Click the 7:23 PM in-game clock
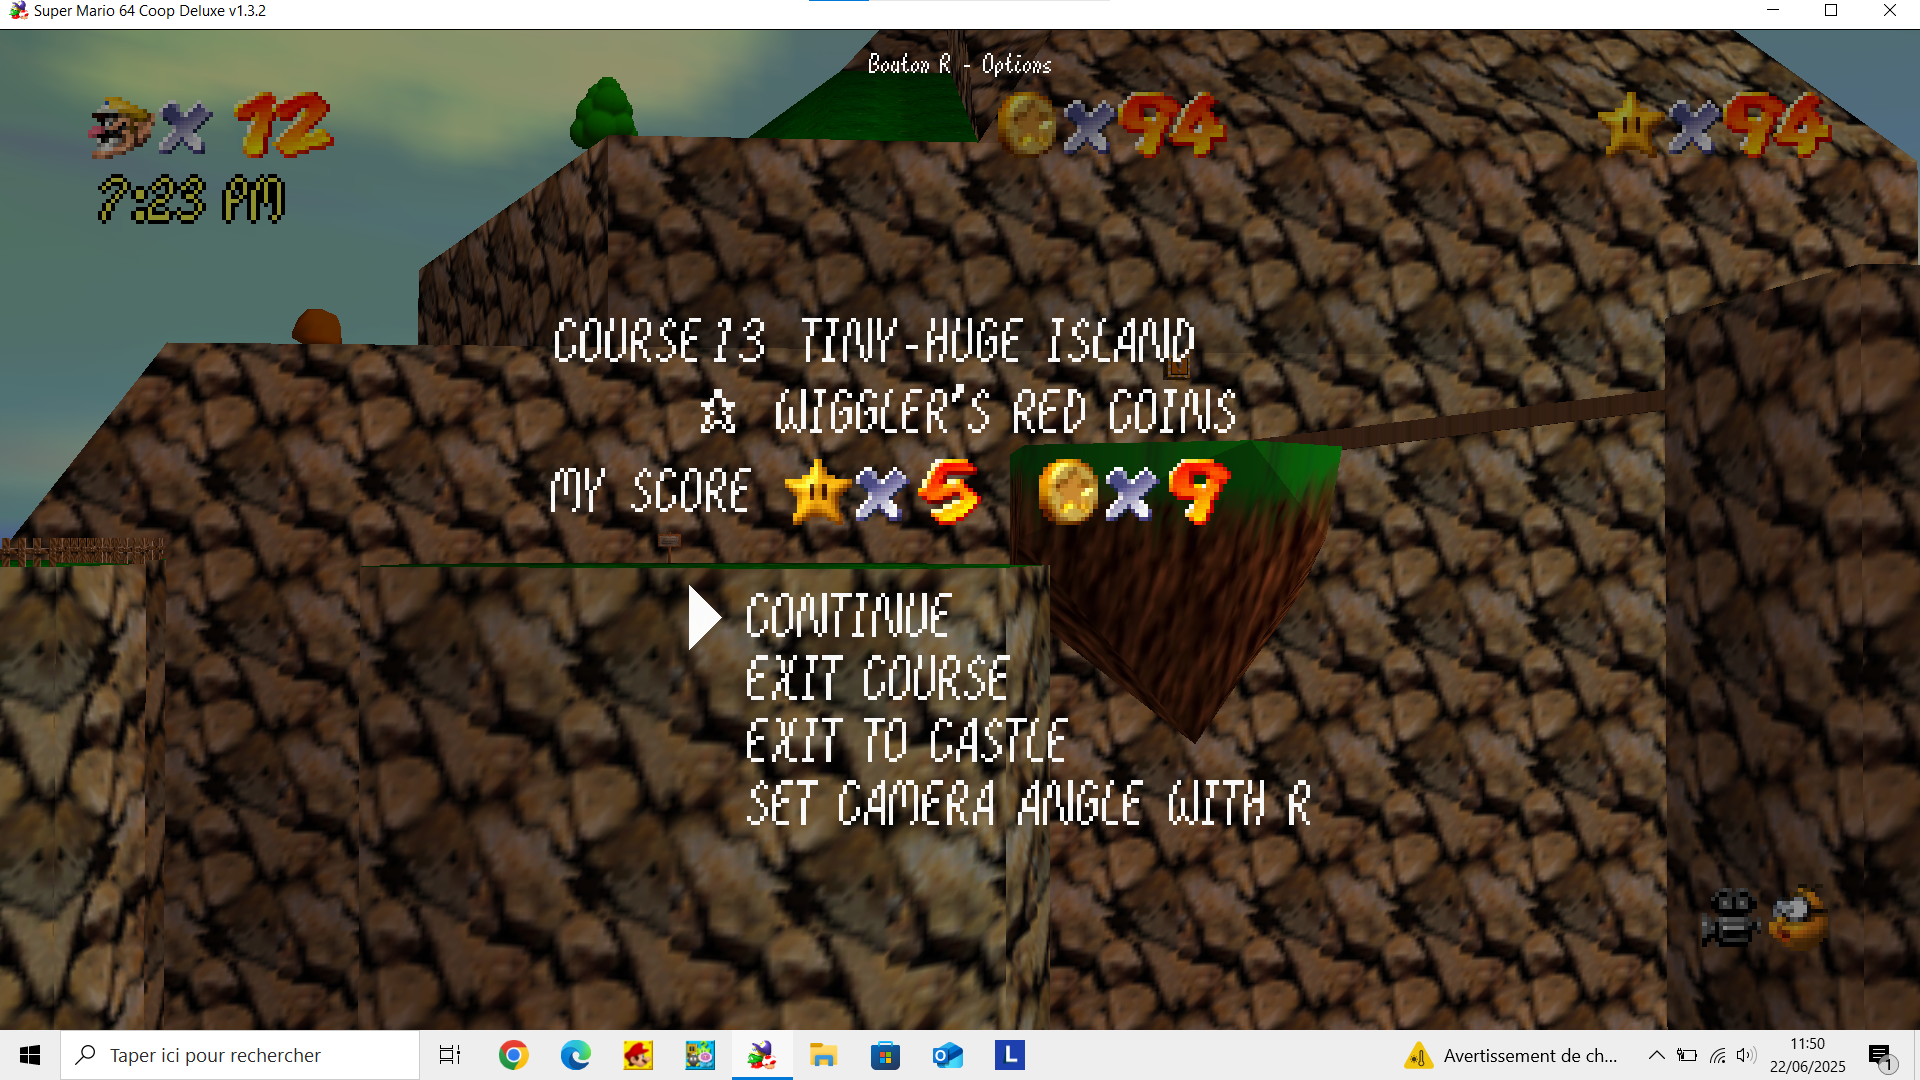Screen dimensions: 1920x1080 tap(192, 199)
